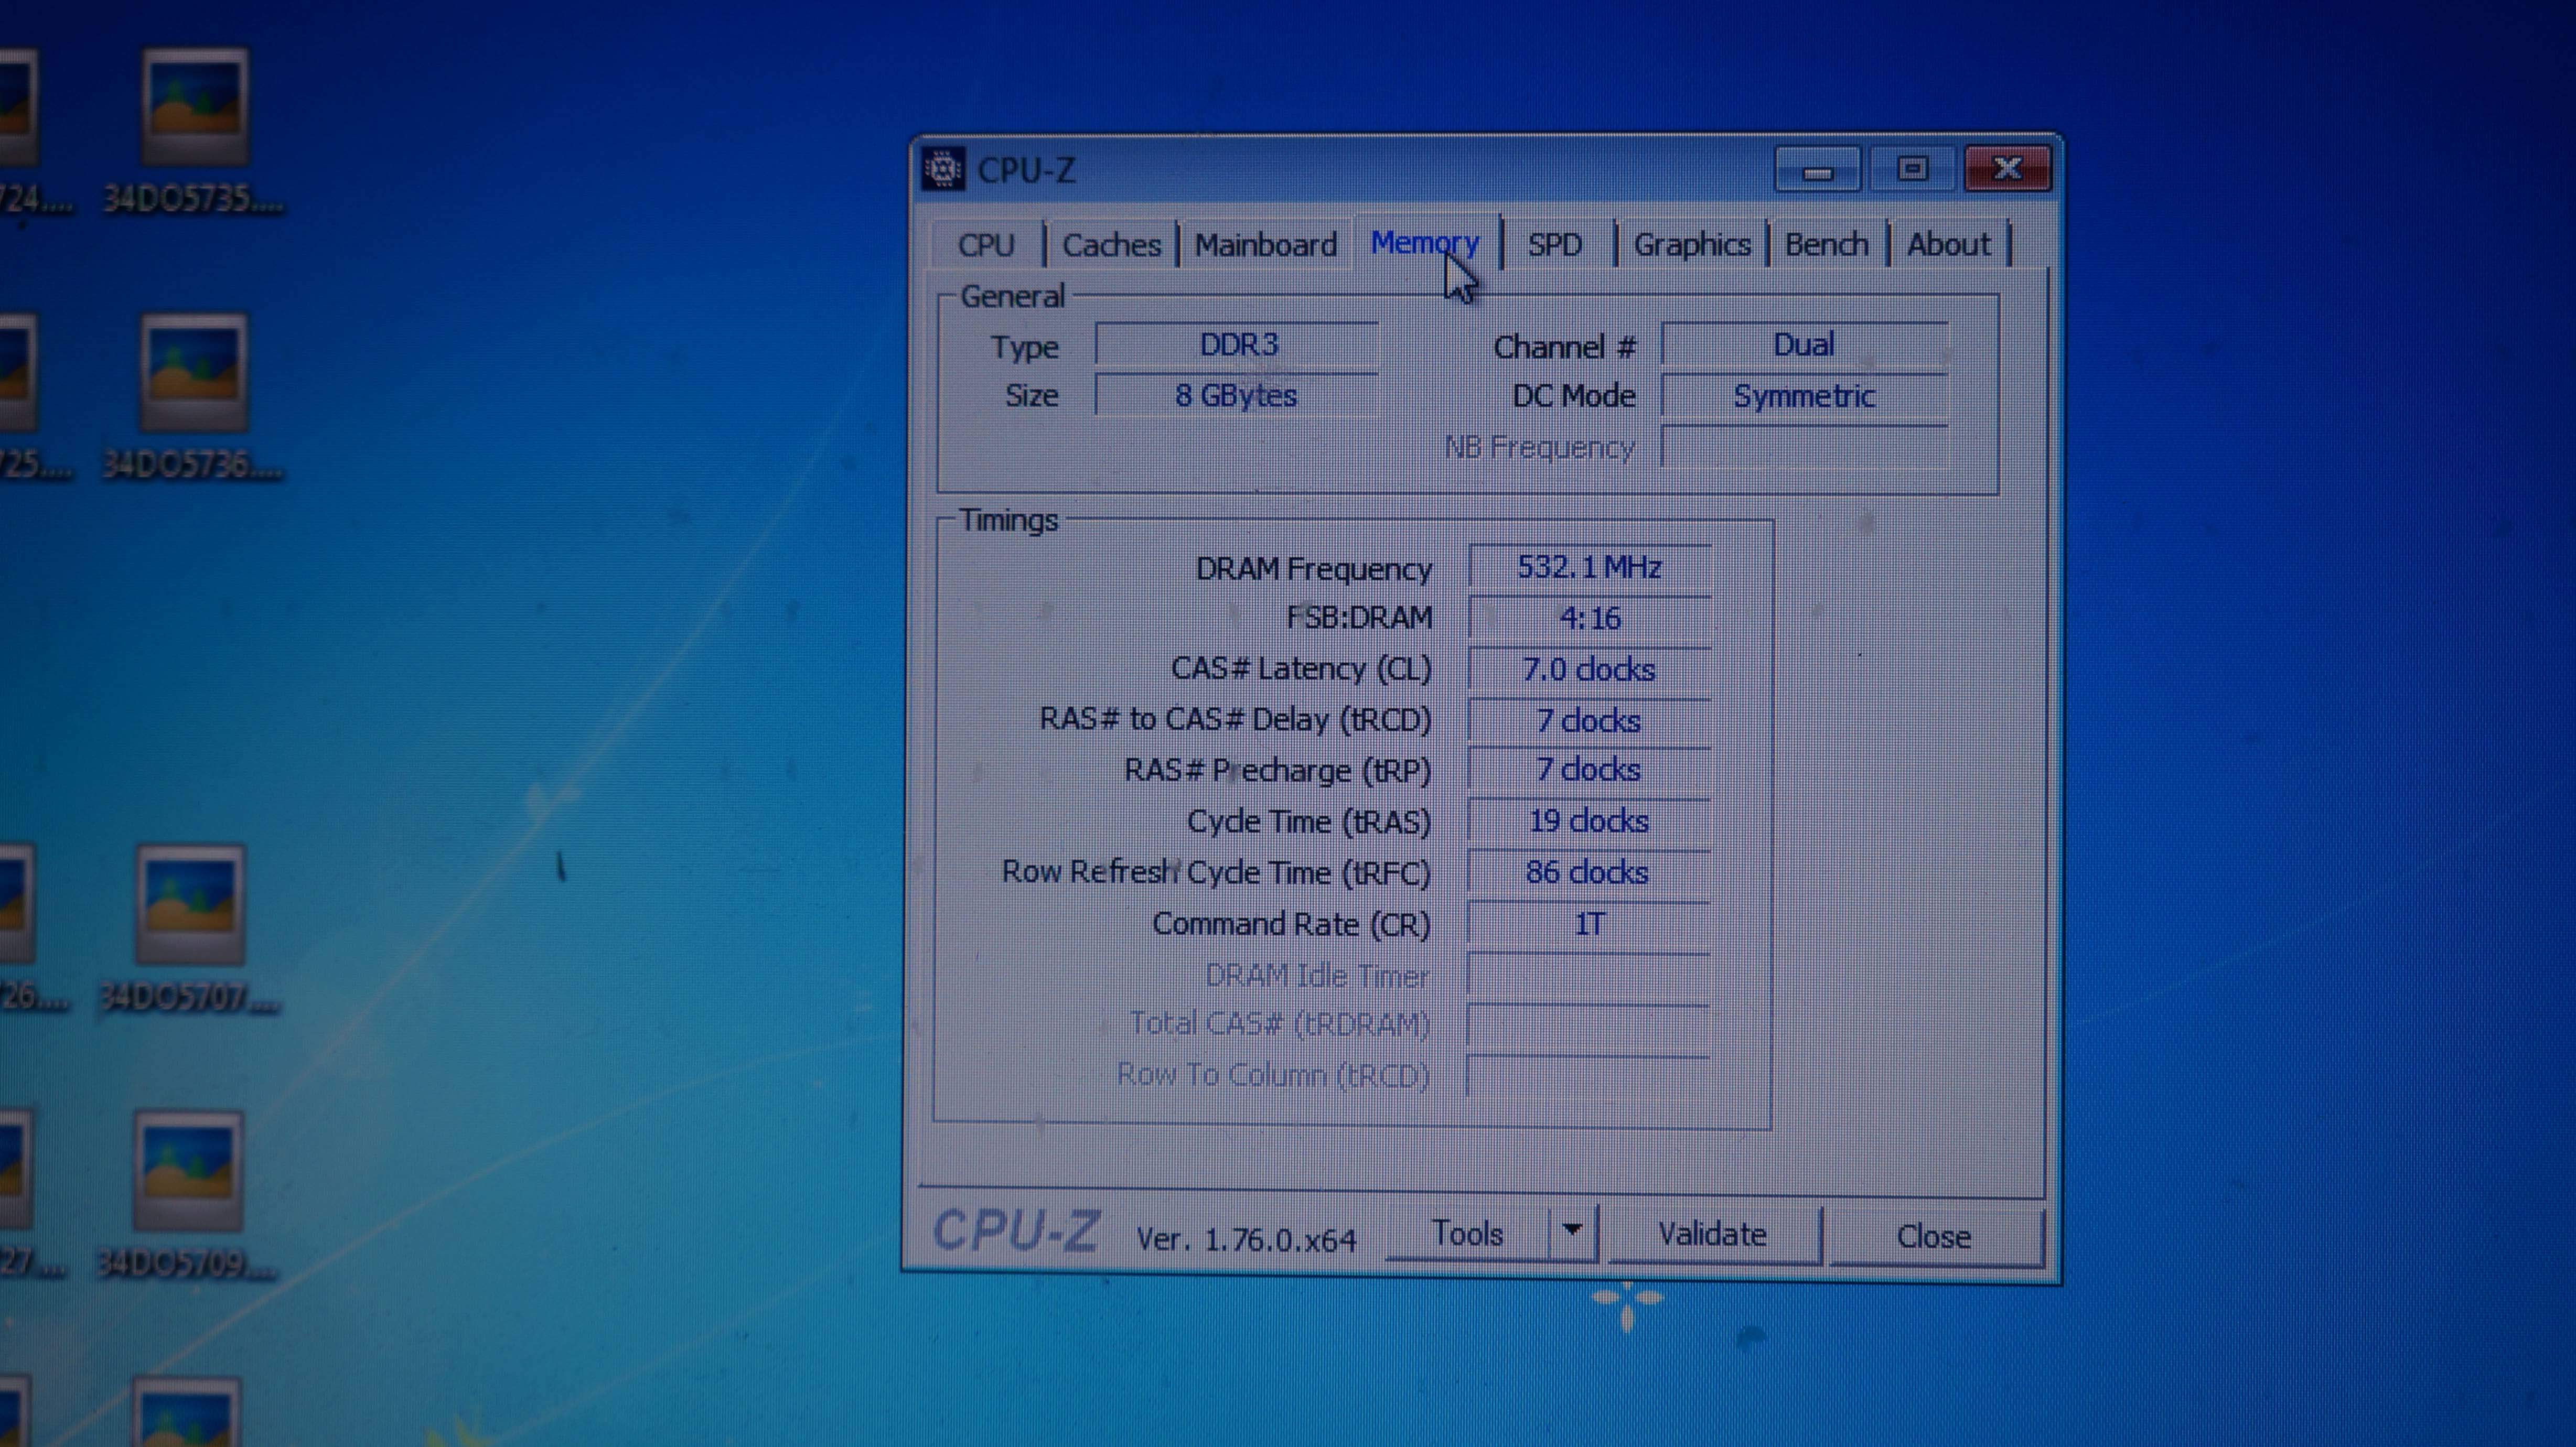
Task: Click the DRAM Frequency value field
Action: (1589, 568)
